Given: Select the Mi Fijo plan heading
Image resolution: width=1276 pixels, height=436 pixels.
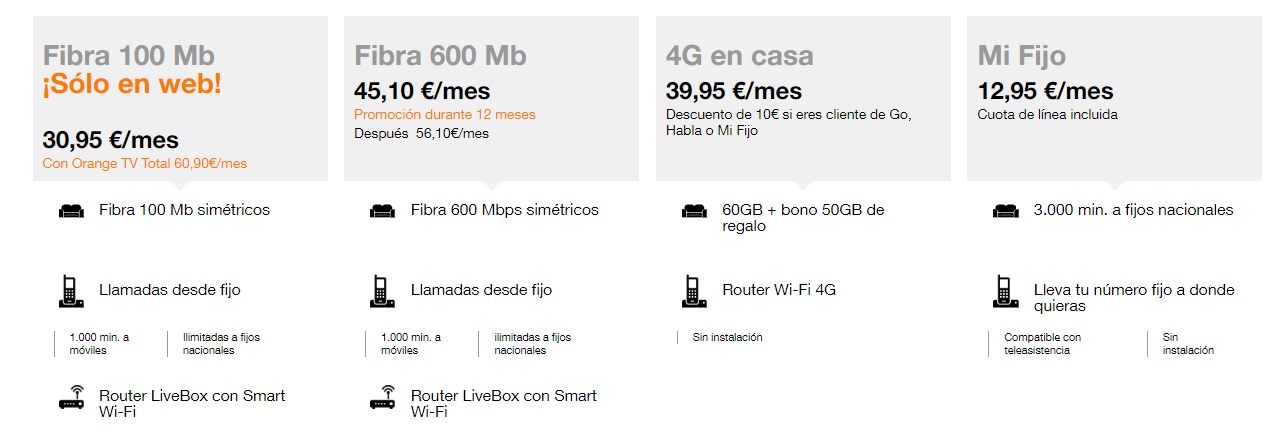Looking at the screenshot, I should click(1021, 55).
